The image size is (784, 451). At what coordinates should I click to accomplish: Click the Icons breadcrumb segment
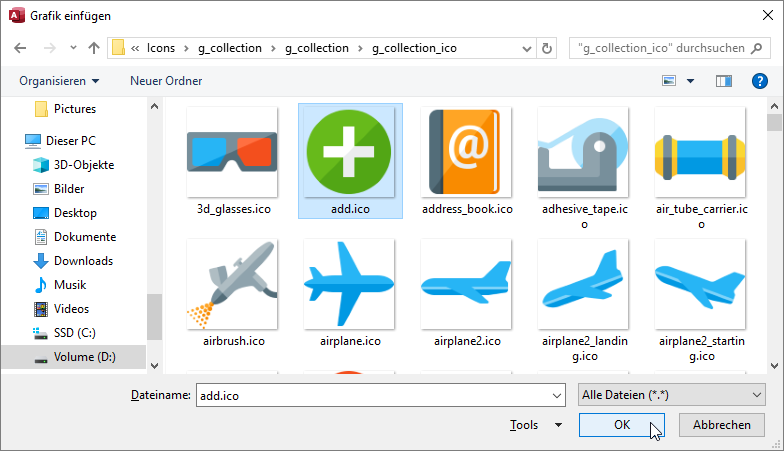tap(161, 48)
